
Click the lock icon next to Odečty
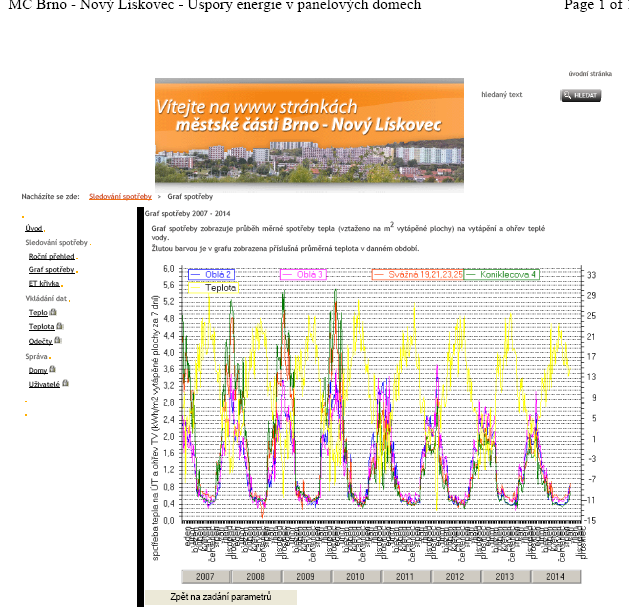coord(58,340)
